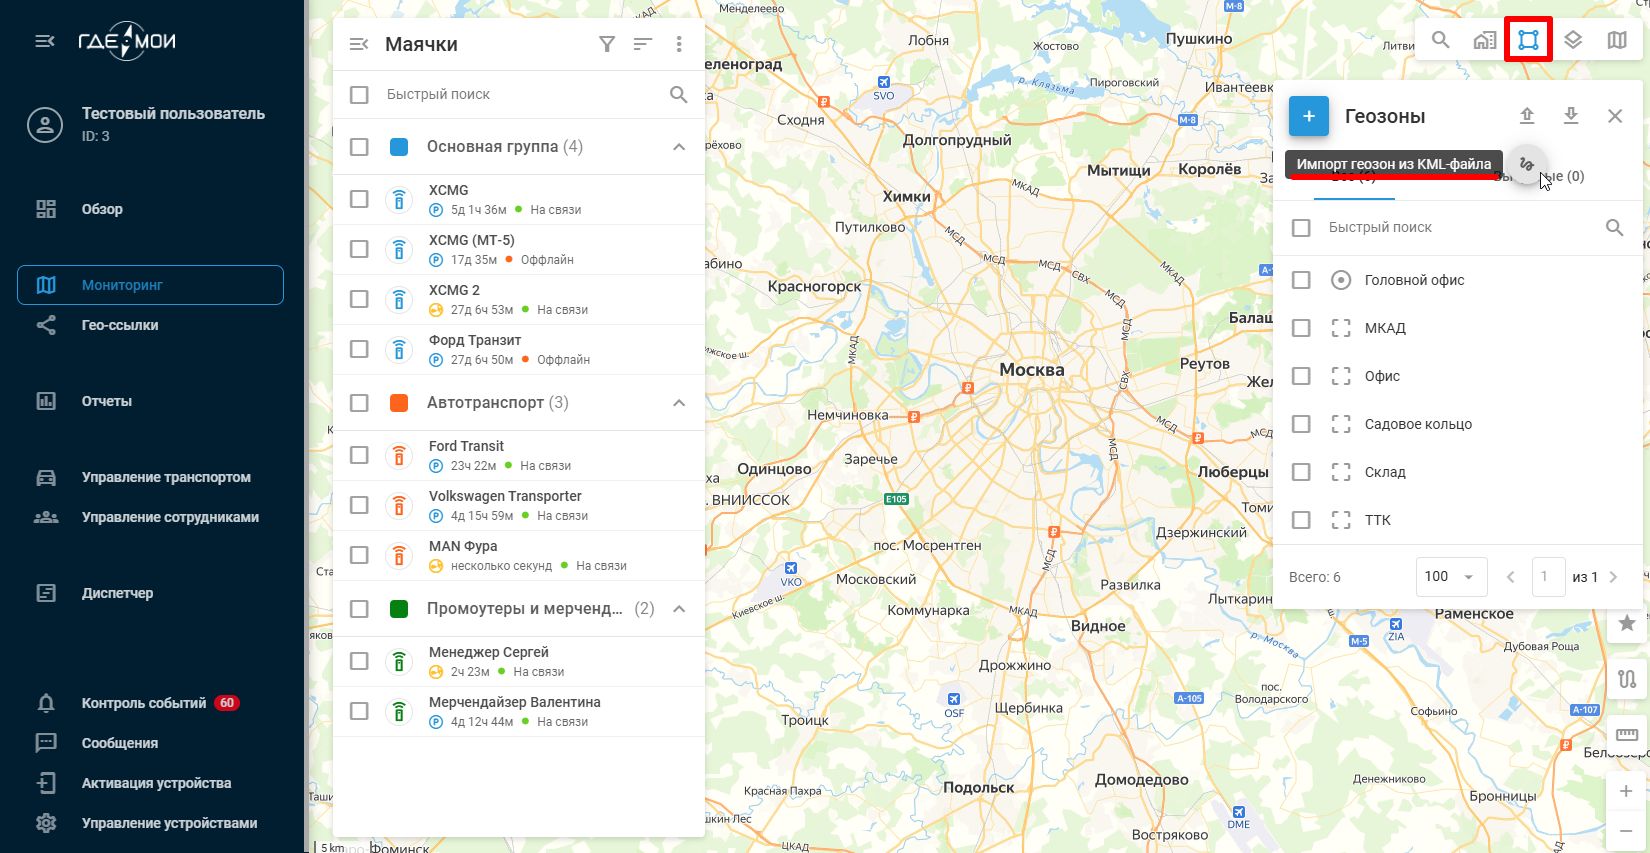This screenshot has height=853, width=1650.
Task: Tick the Ford Transit tracker checkbox
Action: [x=359, y=455]
